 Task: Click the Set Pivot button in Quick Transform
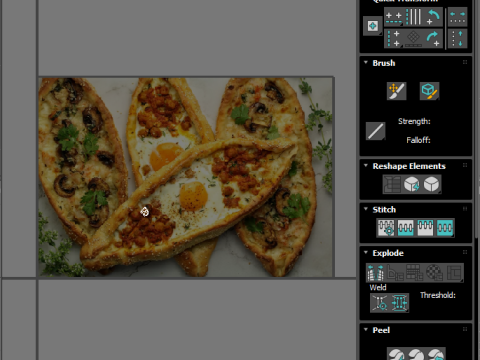coord(373,26)
